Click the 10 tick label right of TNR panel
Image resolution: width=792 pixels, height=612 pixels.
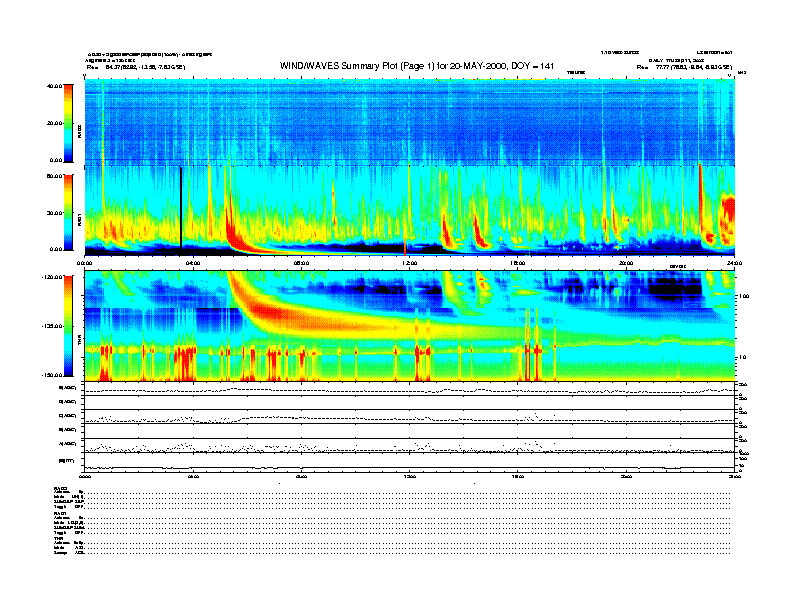(x=743, y=357)
